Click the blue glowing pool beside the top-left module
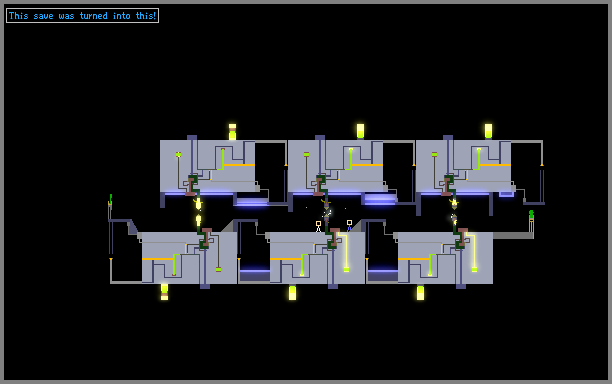Viewport: 612px width, 384px height. coord(252,202)
